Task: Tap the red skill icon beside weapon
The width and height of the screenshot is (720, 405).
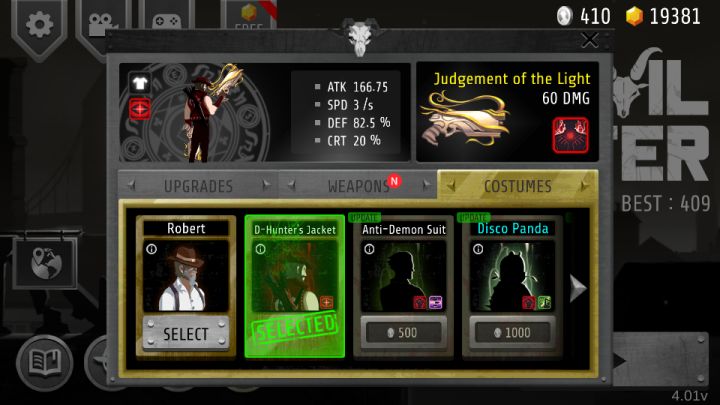Action: click(x=570, y=135)
